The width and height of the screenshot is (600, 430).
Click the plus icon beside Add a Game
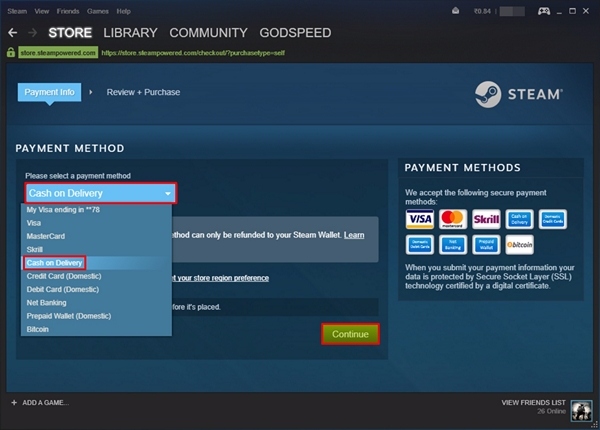pyautogui.click(x=14, y=402)
